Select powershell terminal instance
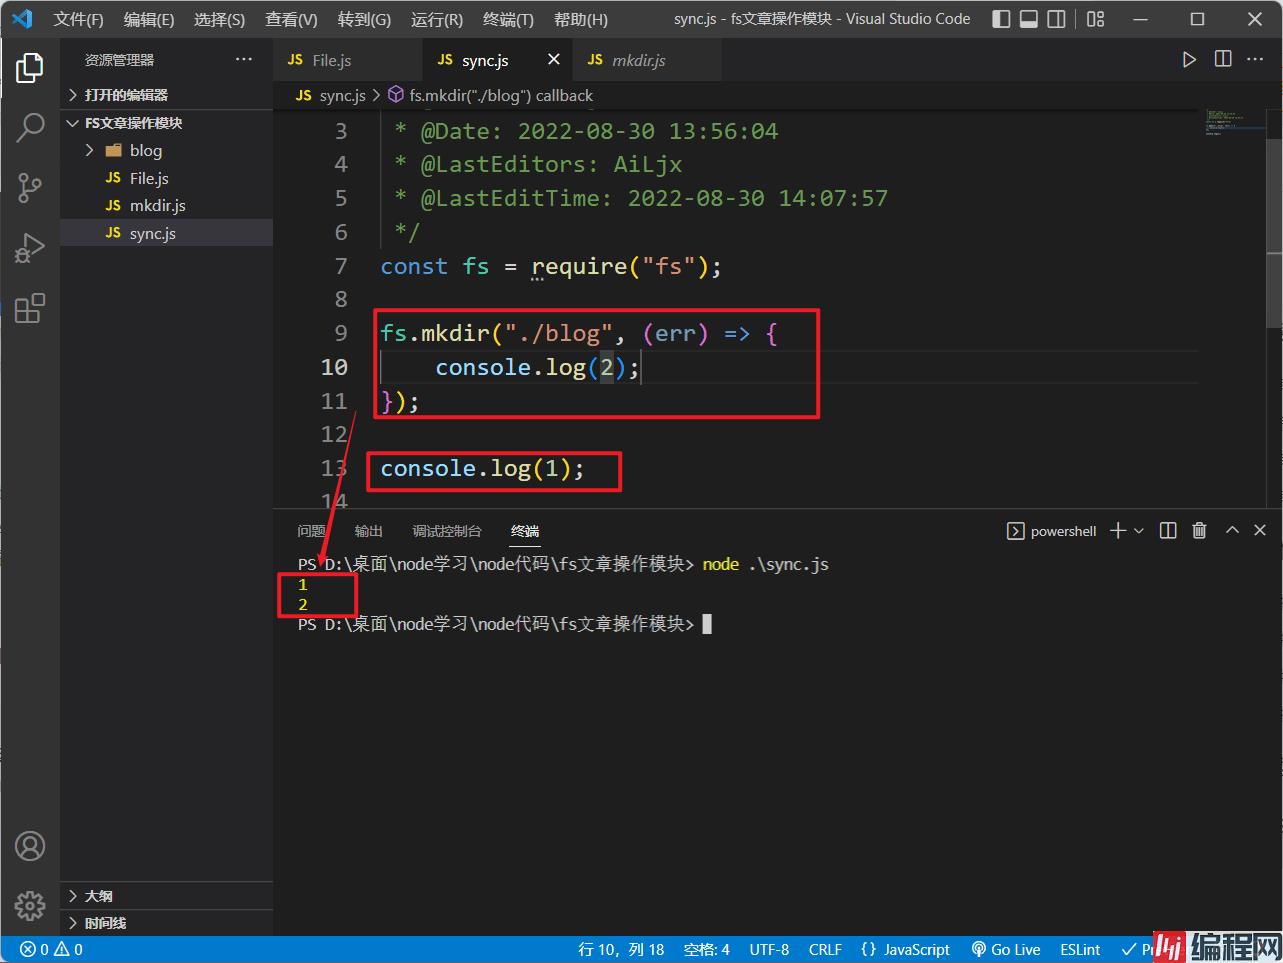Screen dimensions: 1283x963 [x=1052, y=531]
